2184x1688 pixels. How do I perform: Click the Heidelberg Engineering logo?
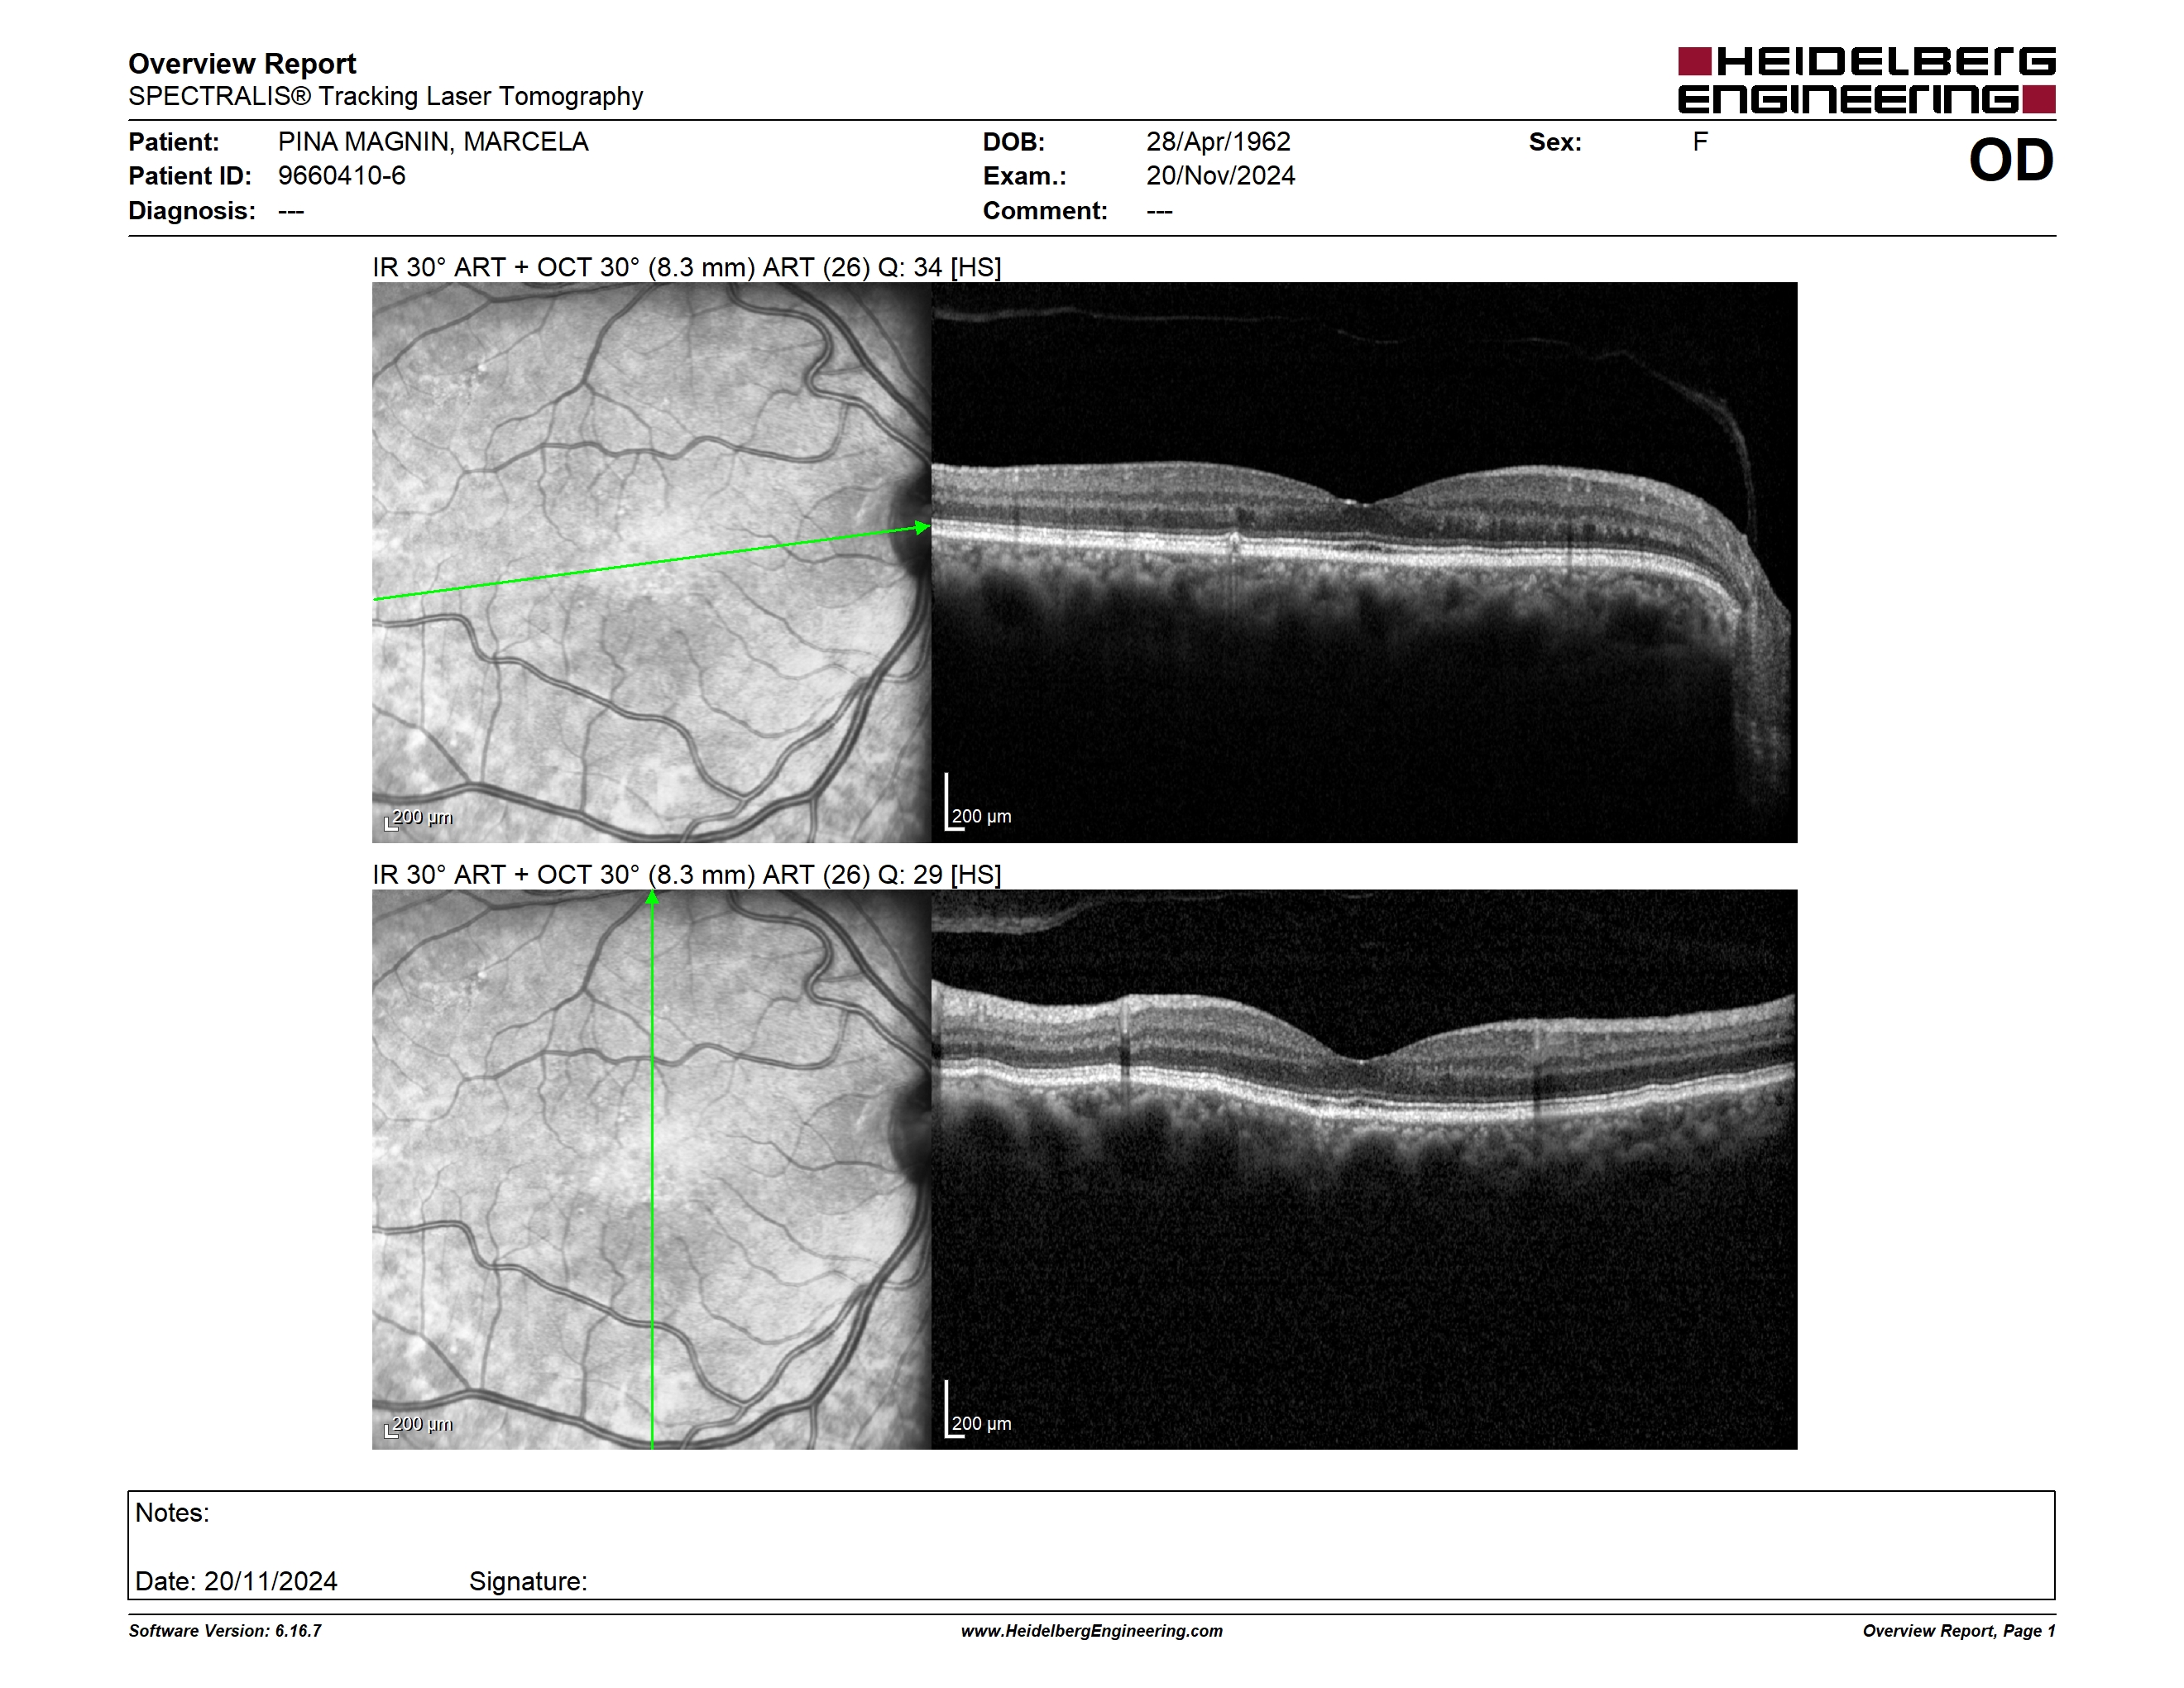1866,80
